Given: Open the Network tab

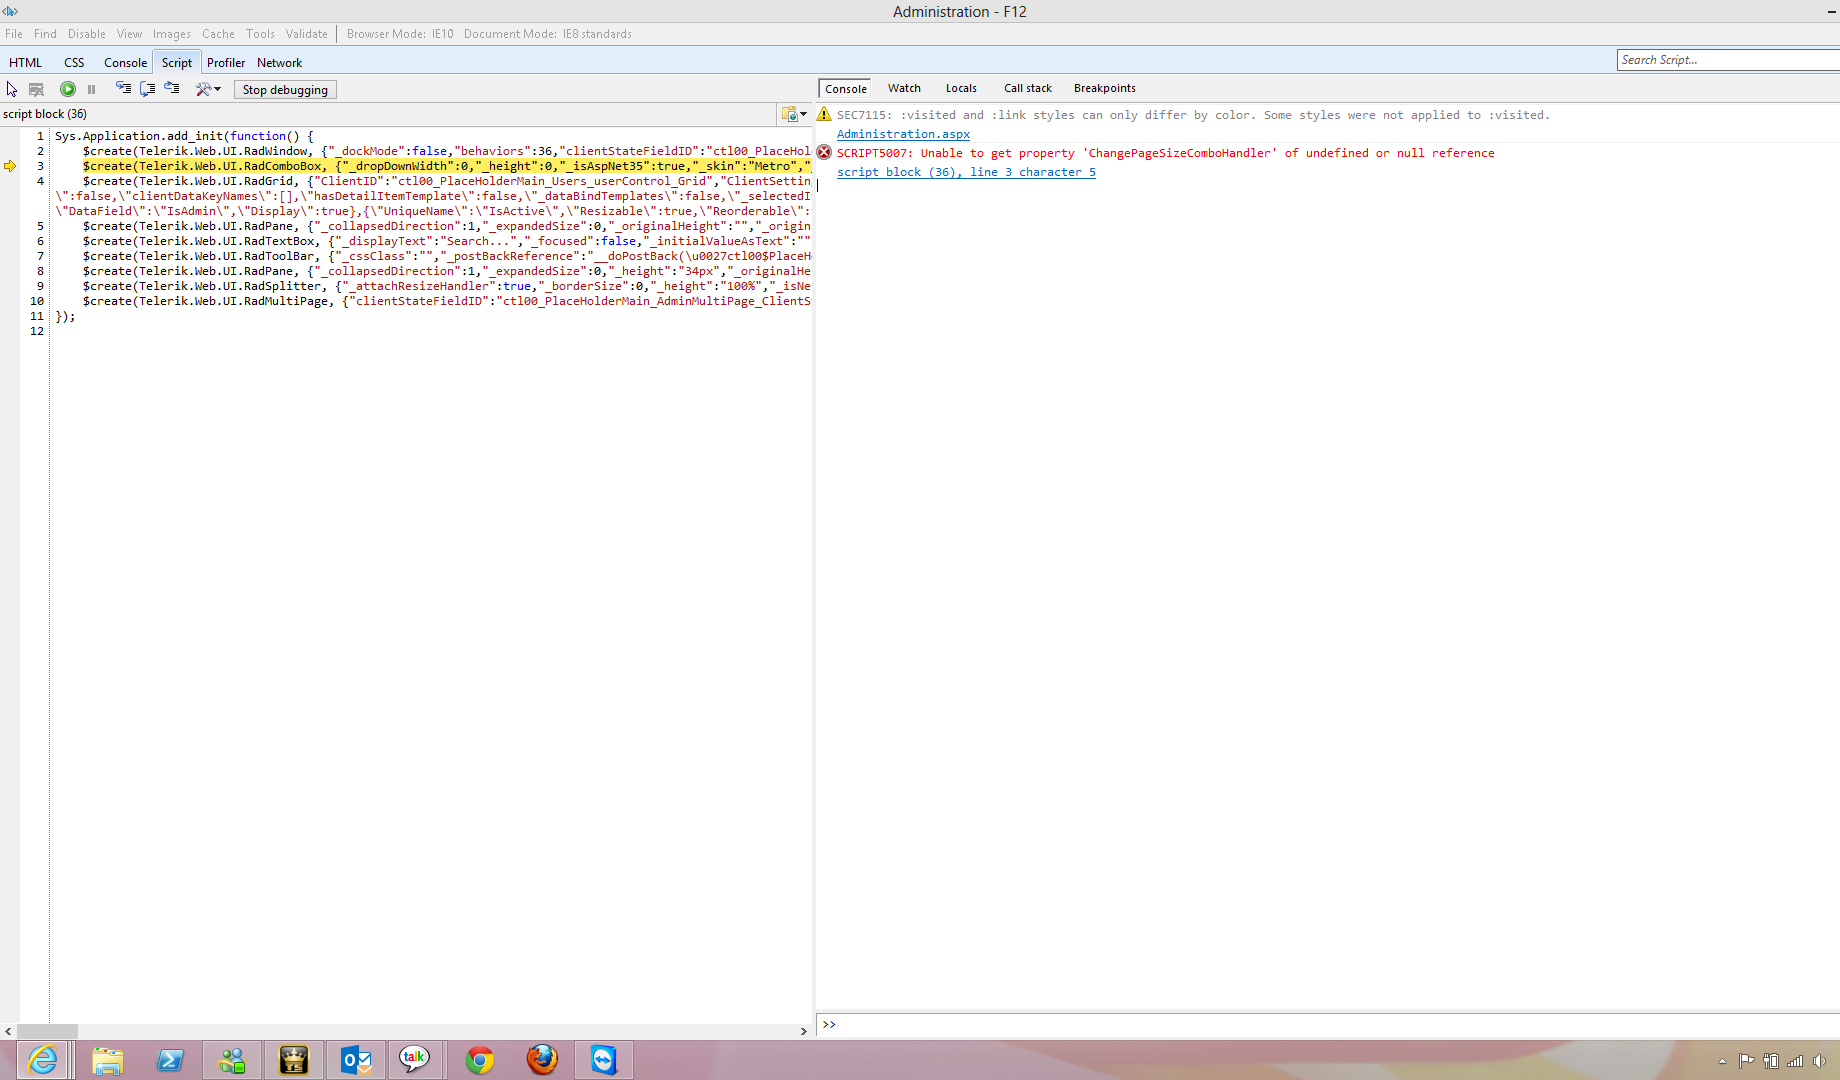Looking at the screenshot, I should (x=279, y=62).
